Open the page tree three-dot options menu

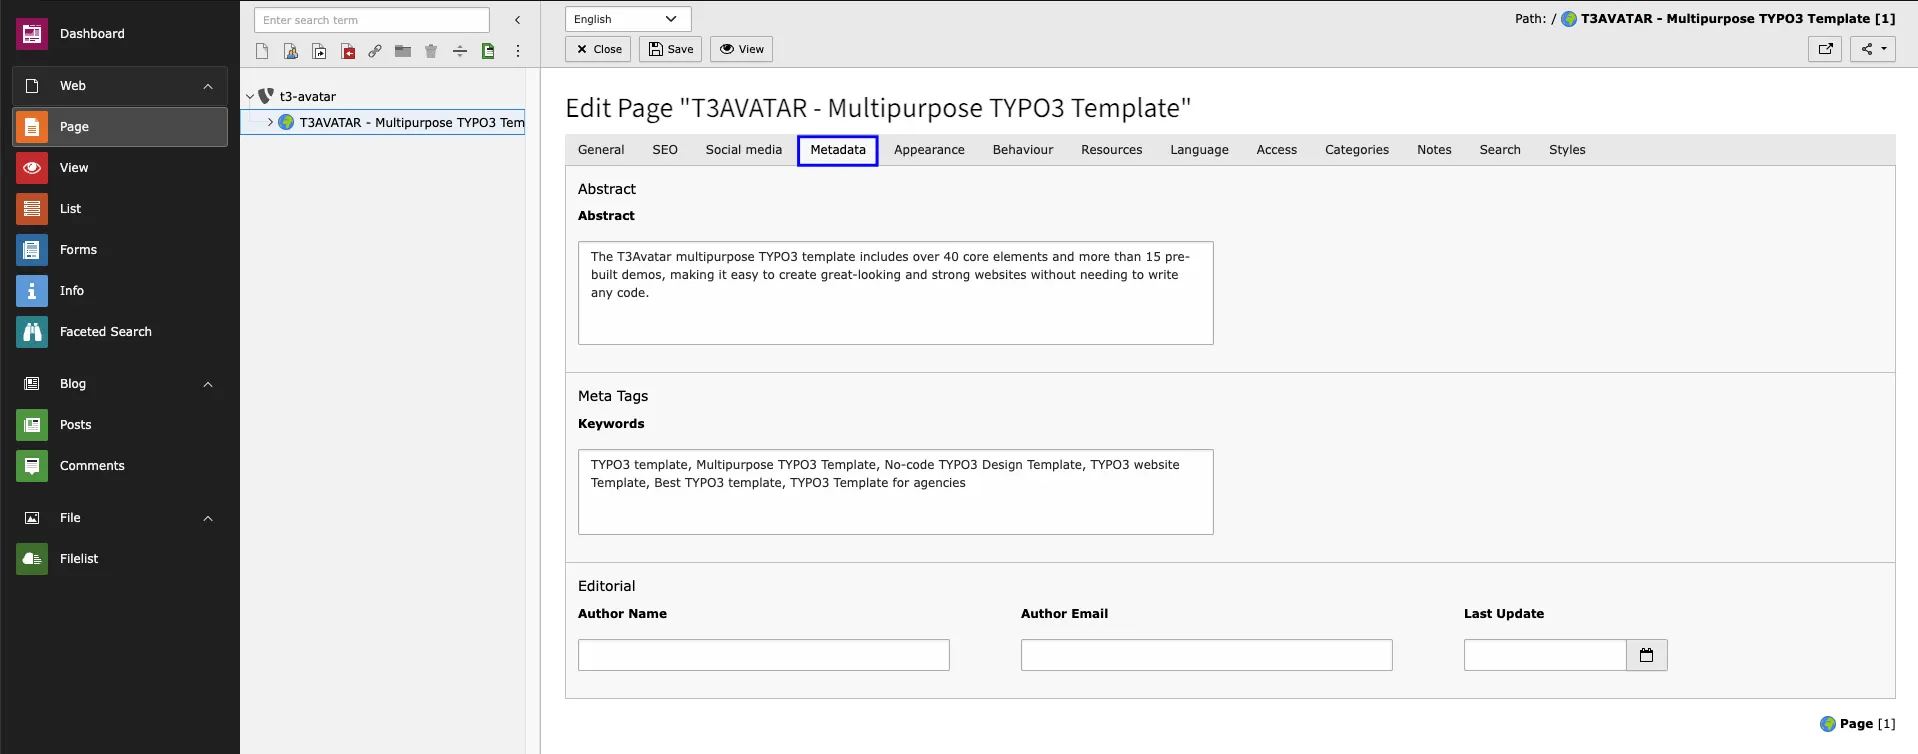point(518,51)
